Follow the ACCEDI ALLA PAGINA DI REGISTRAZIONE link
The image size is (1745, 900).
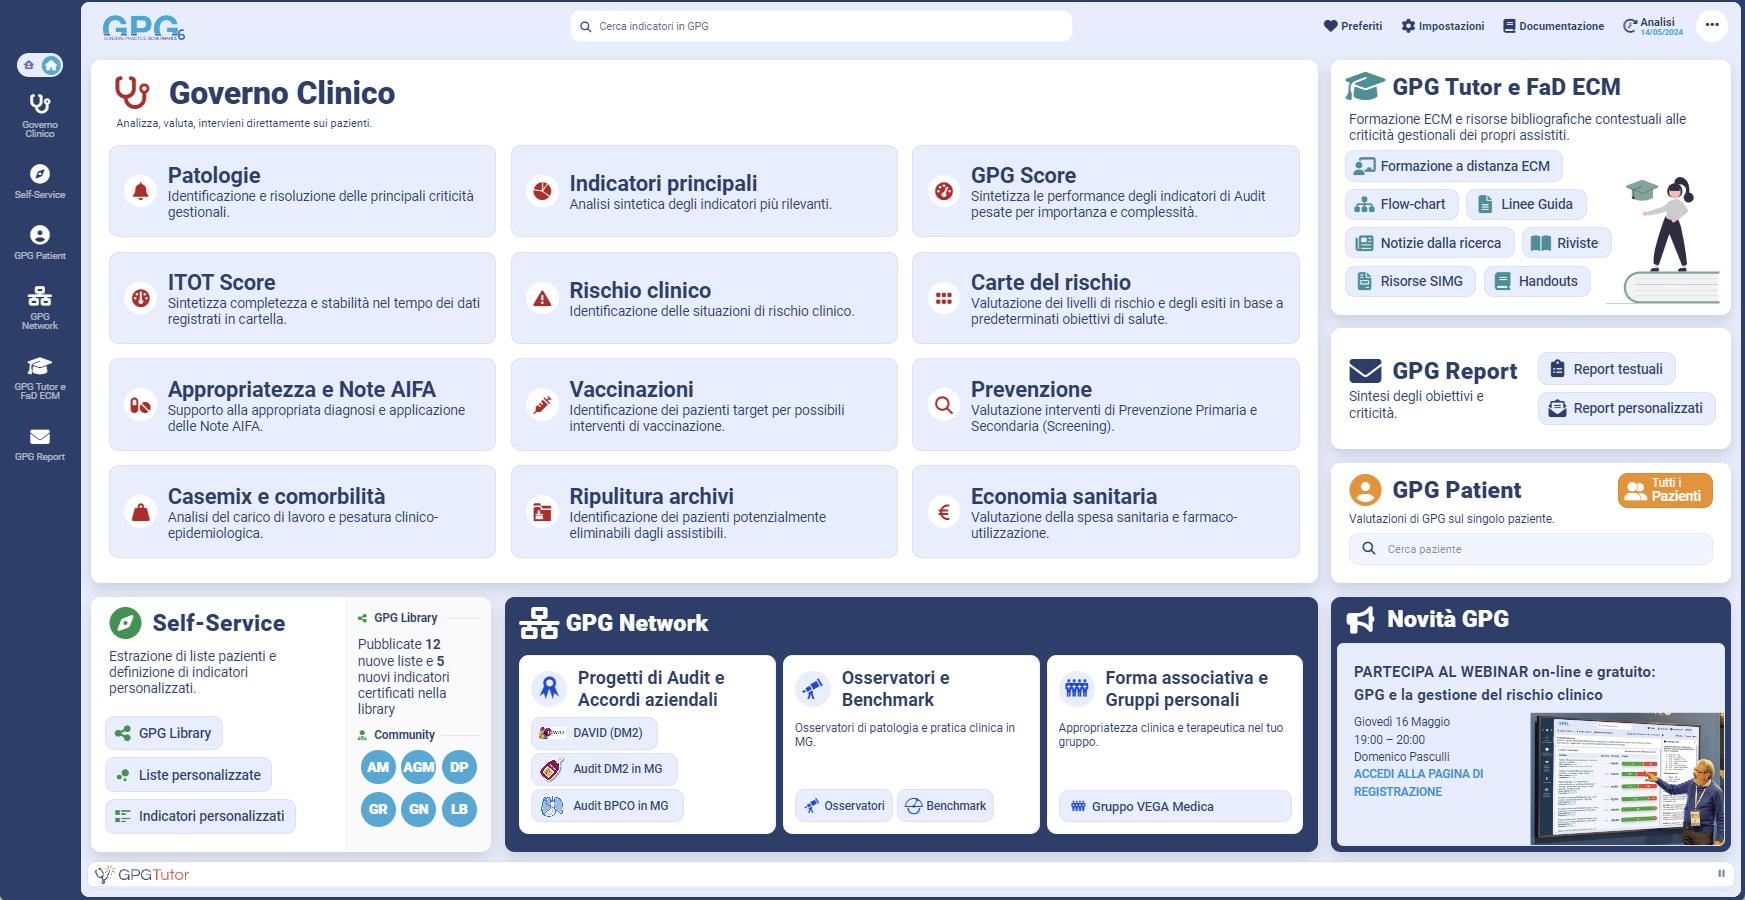click(1418, 783)
